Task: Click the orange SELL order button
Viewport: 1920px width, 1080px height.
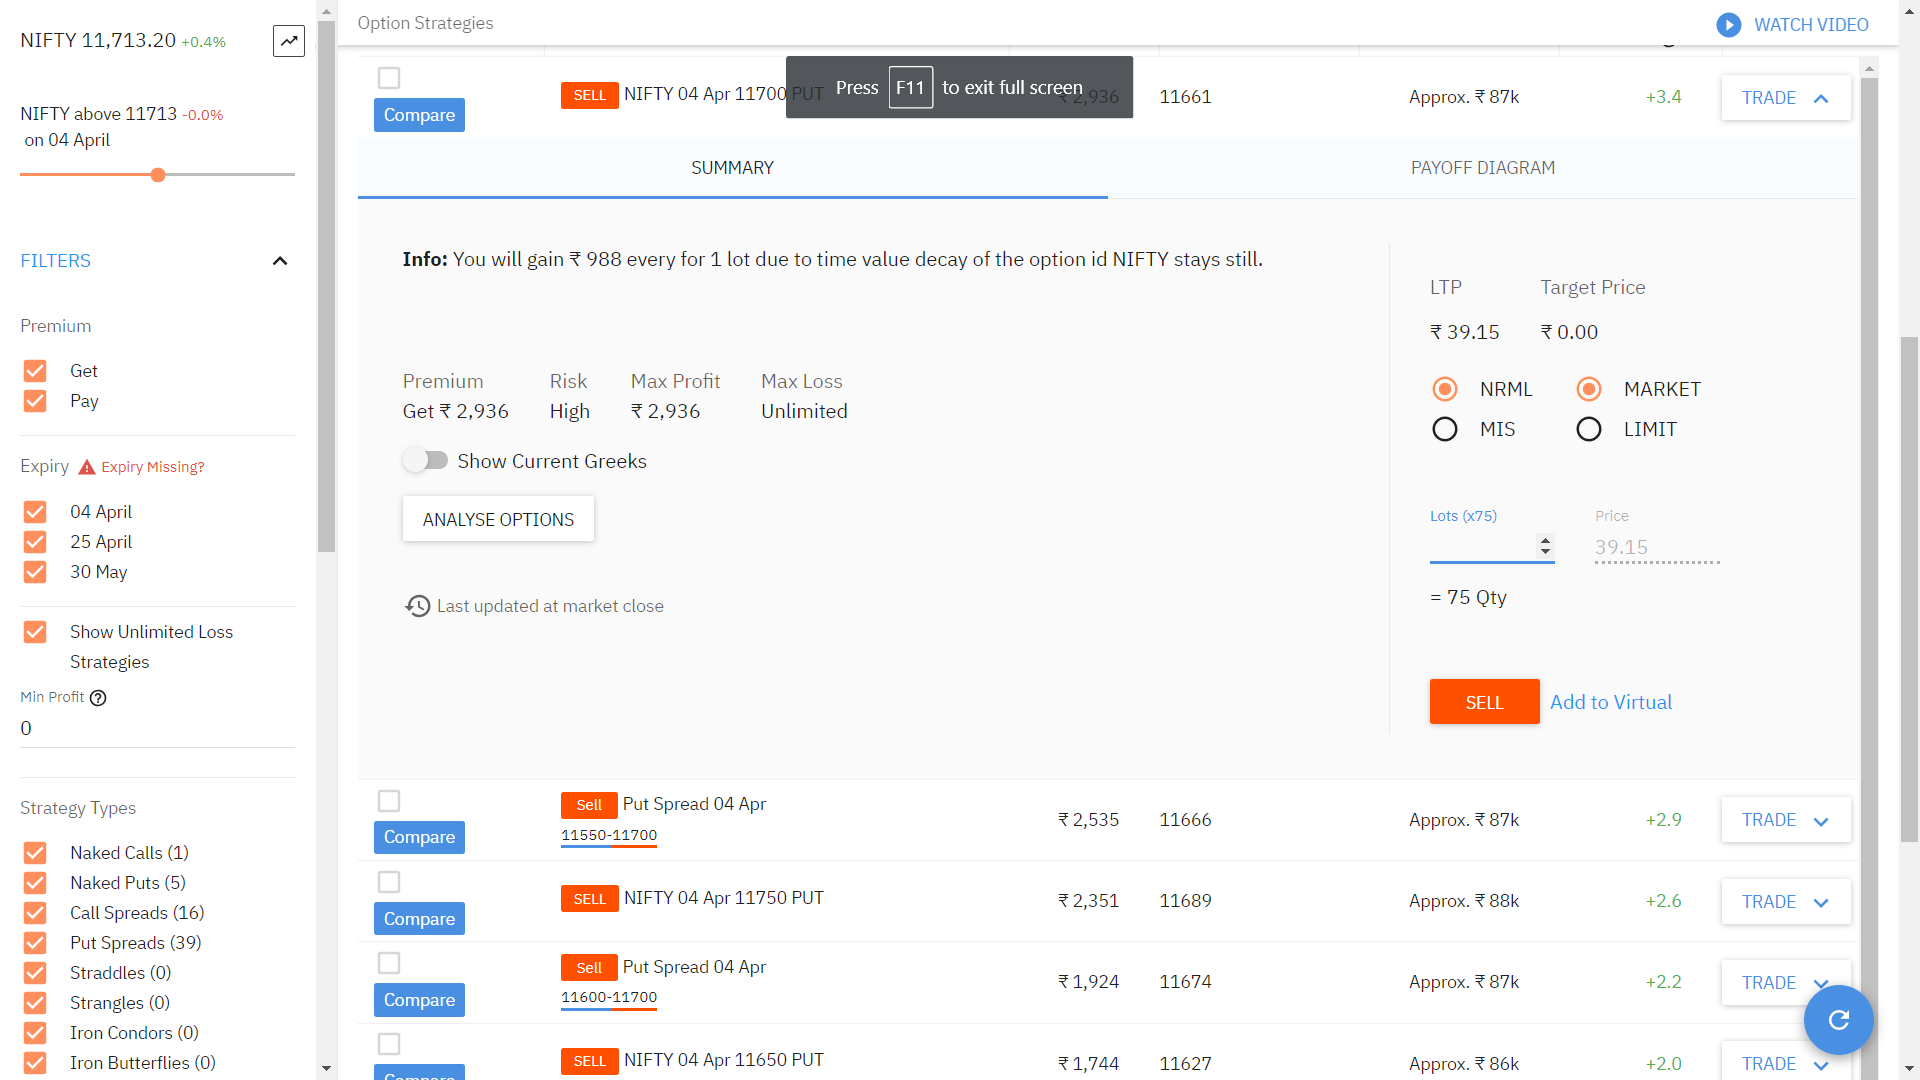Action: tap(1484, 702)
